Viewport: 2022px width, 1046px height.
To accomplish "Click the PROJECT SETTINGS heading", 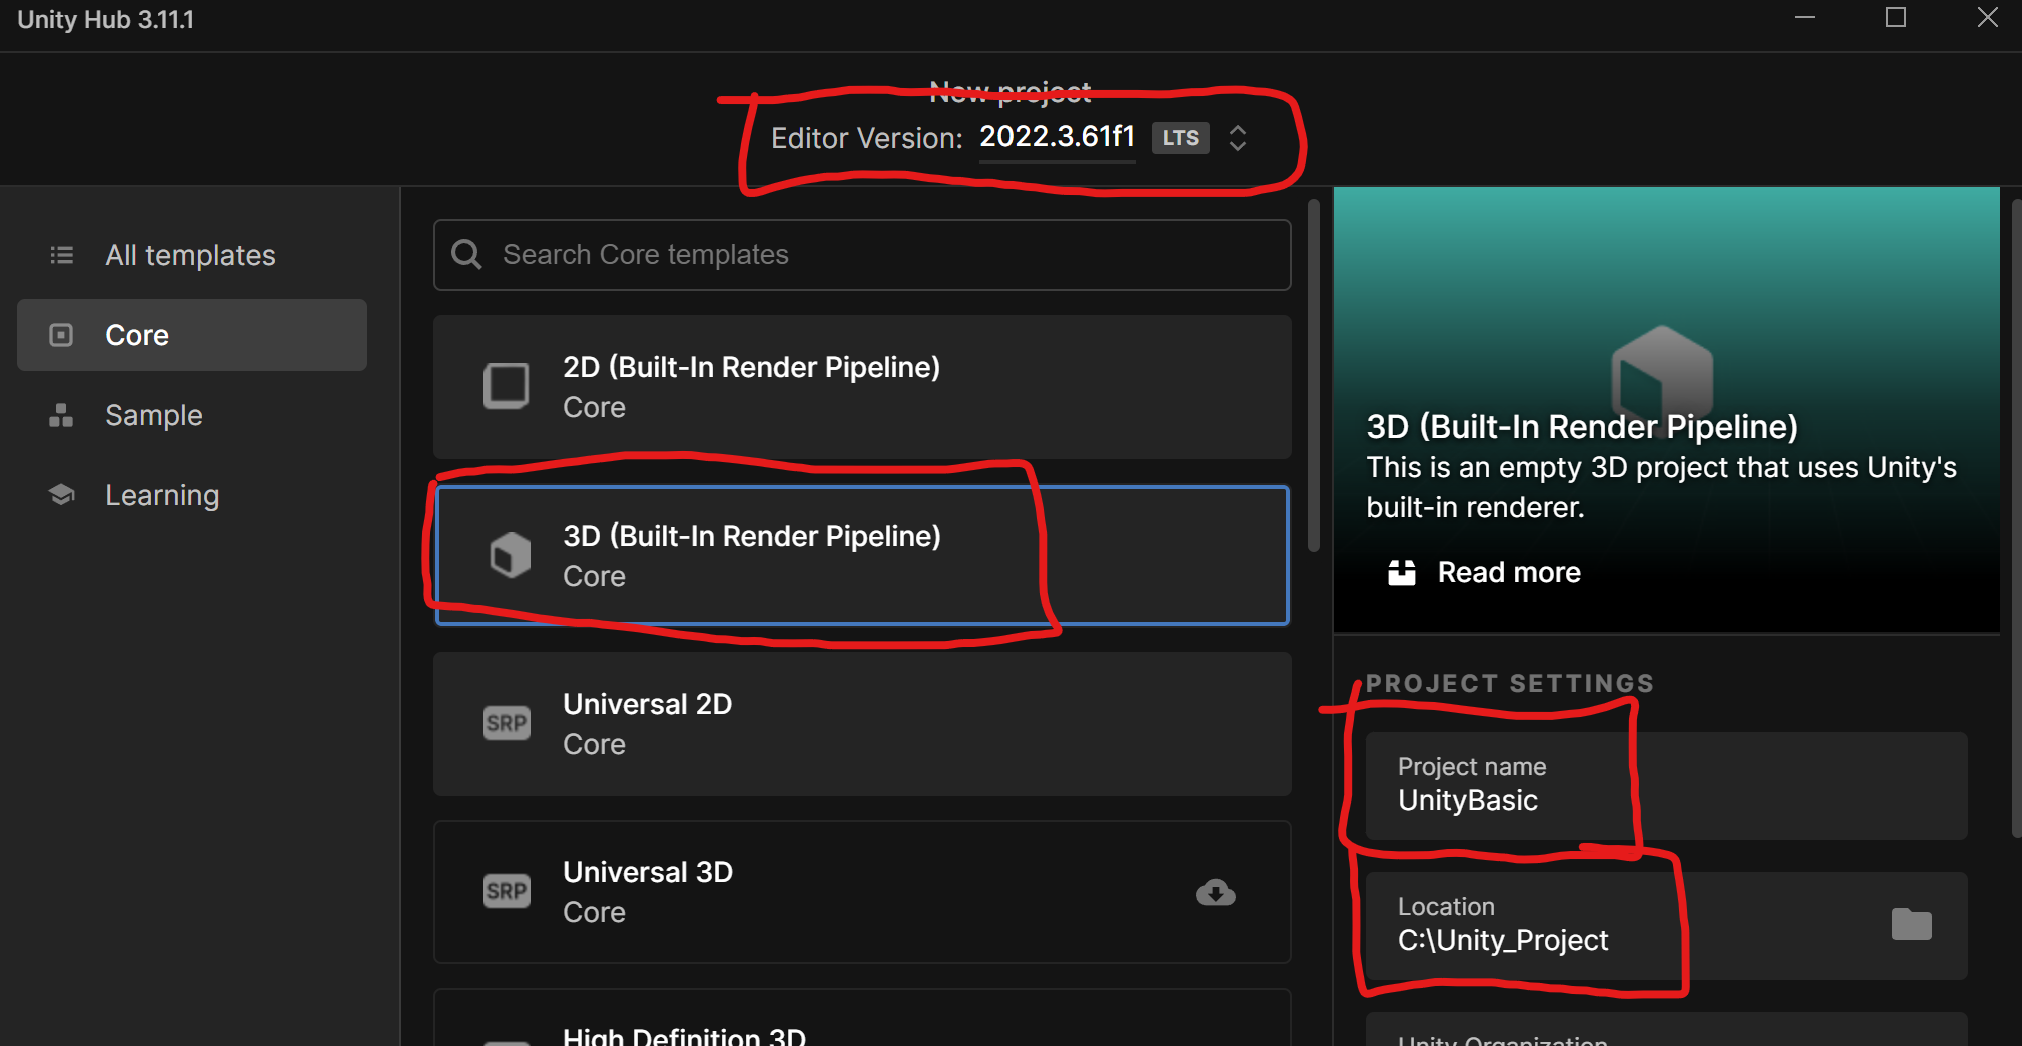I will [x=1510, y=684].
